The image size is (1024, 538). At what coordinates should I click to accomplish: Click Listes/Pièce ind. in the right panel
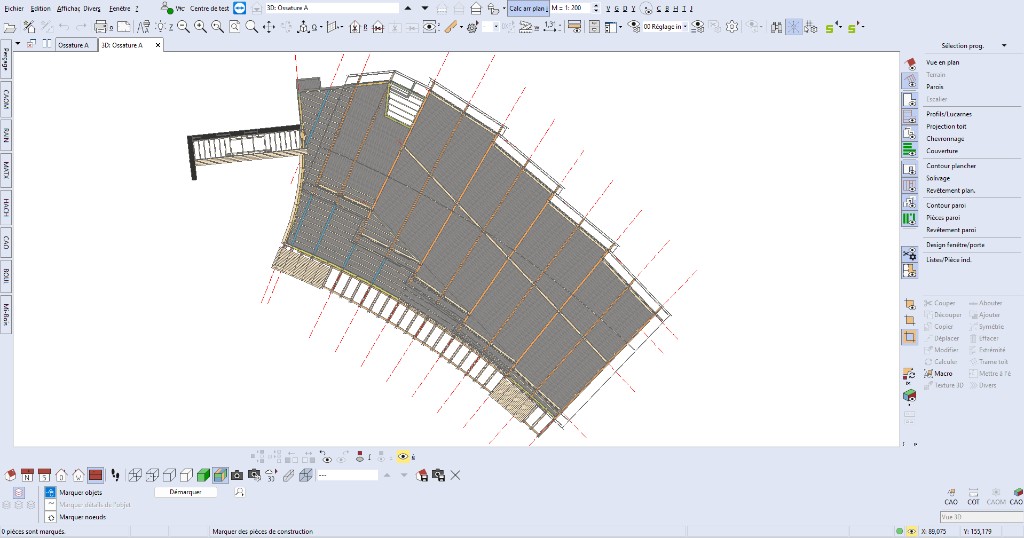[949, 260]
